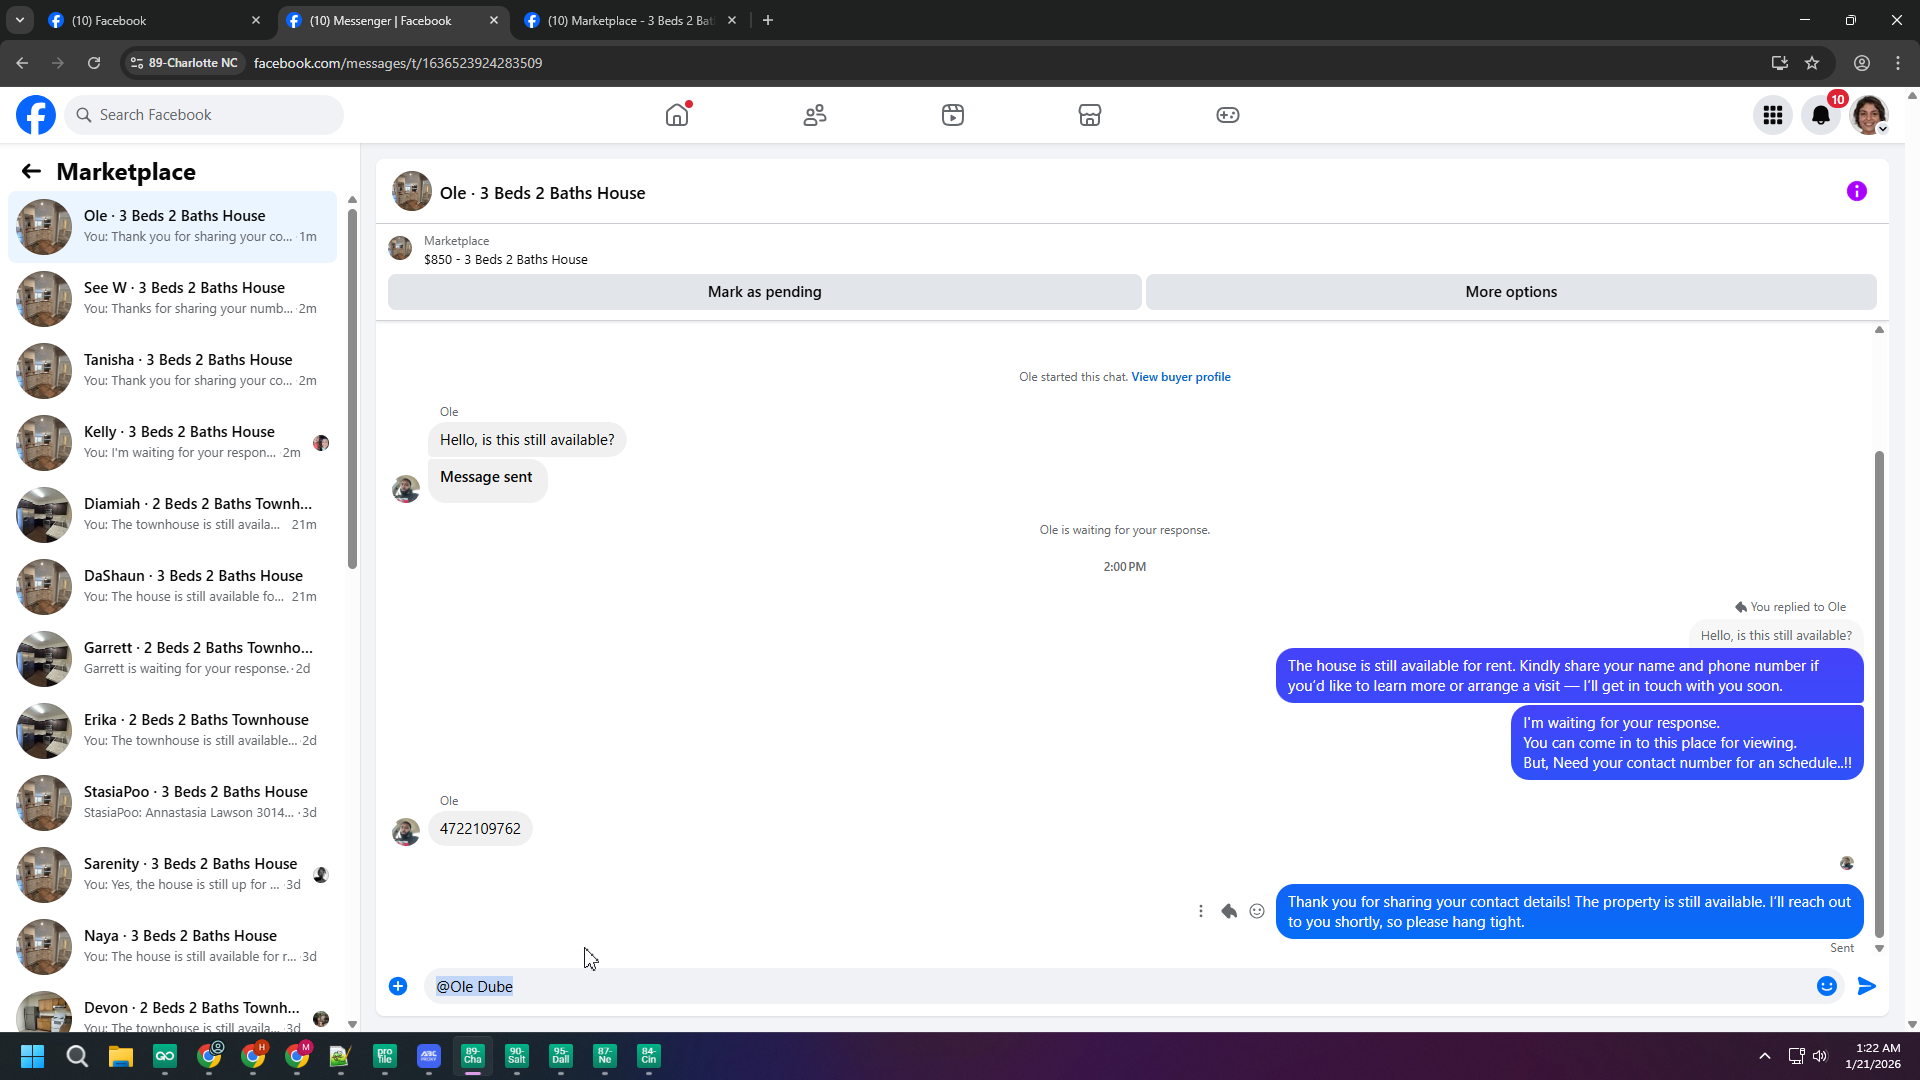Bookmark this page with the star icon

click(1812, 63)
